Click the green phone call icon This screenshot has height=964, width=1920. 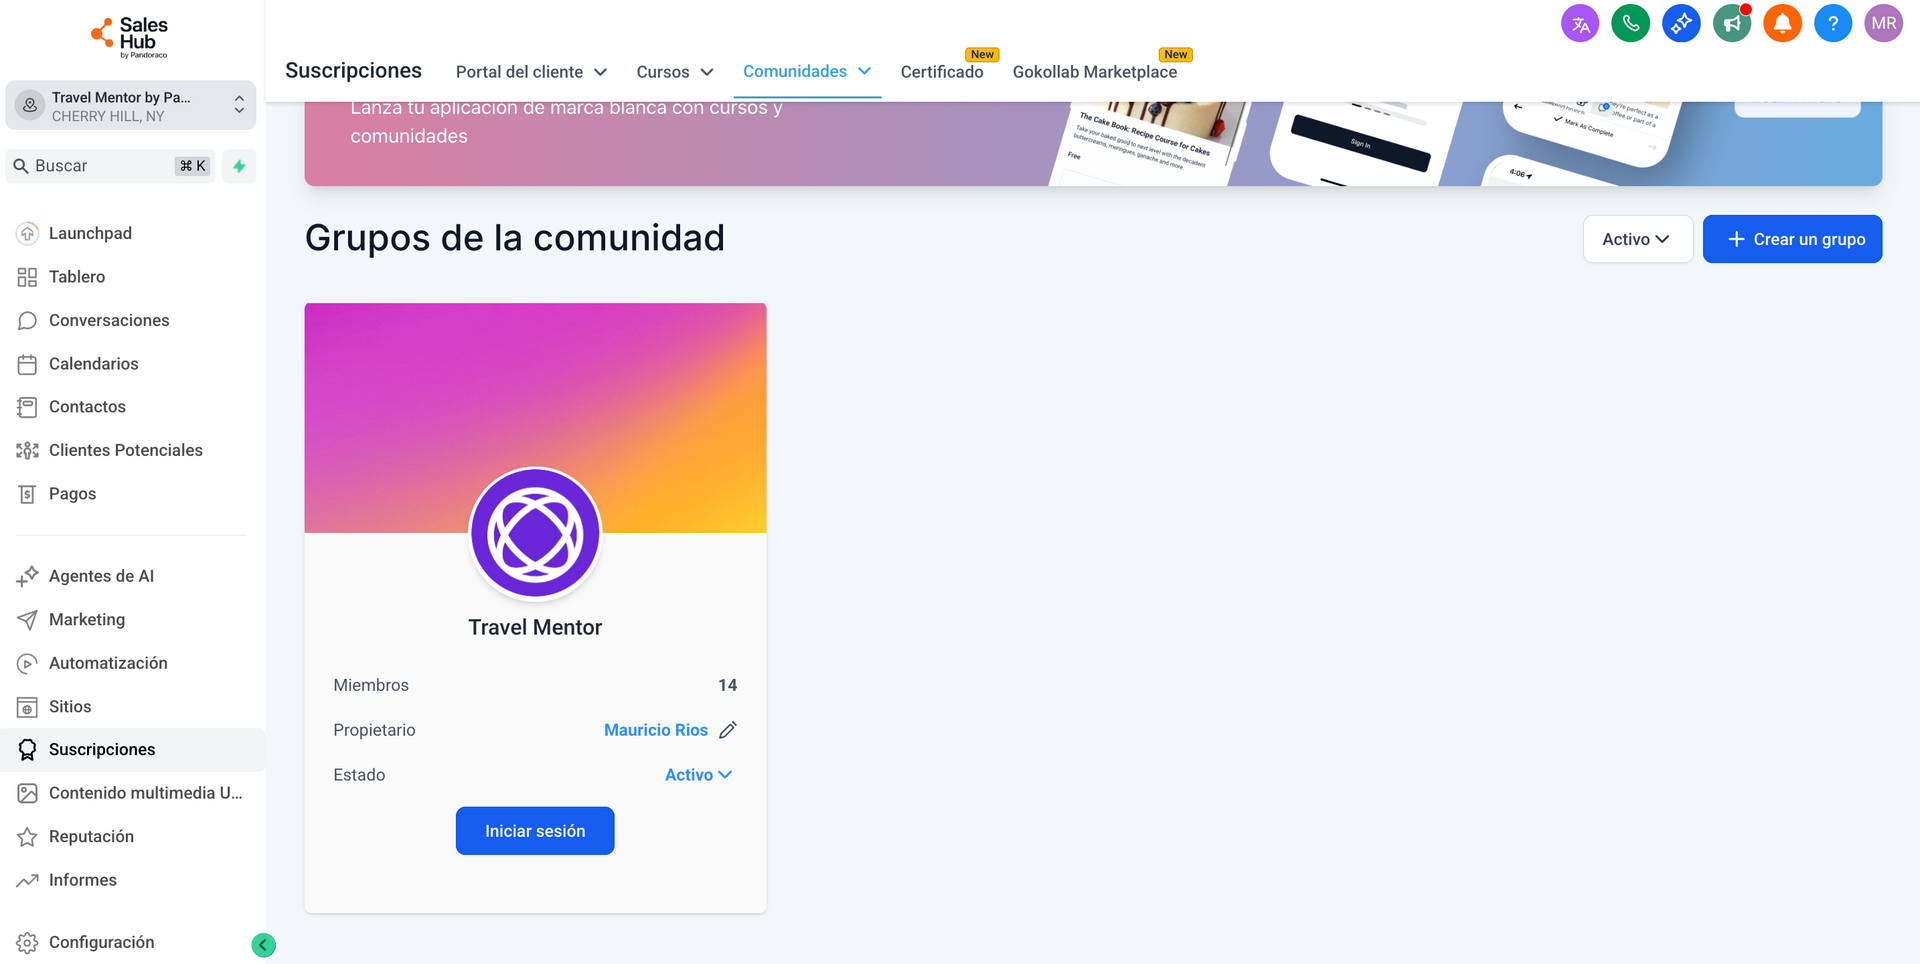coord(1630,23)
